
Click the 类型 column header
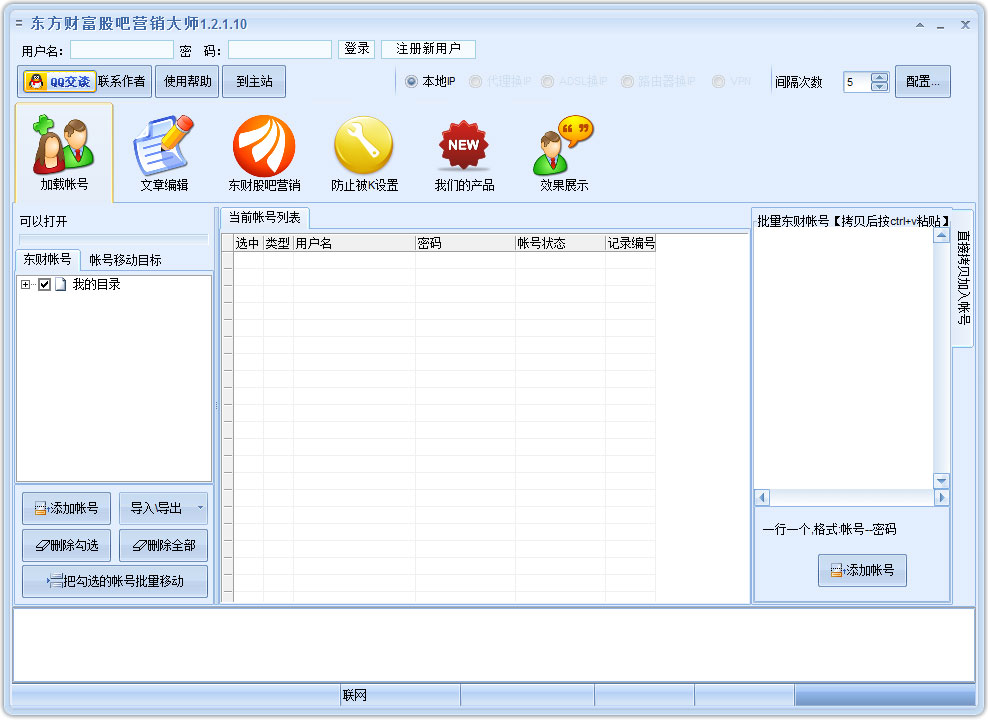[278, 243]
